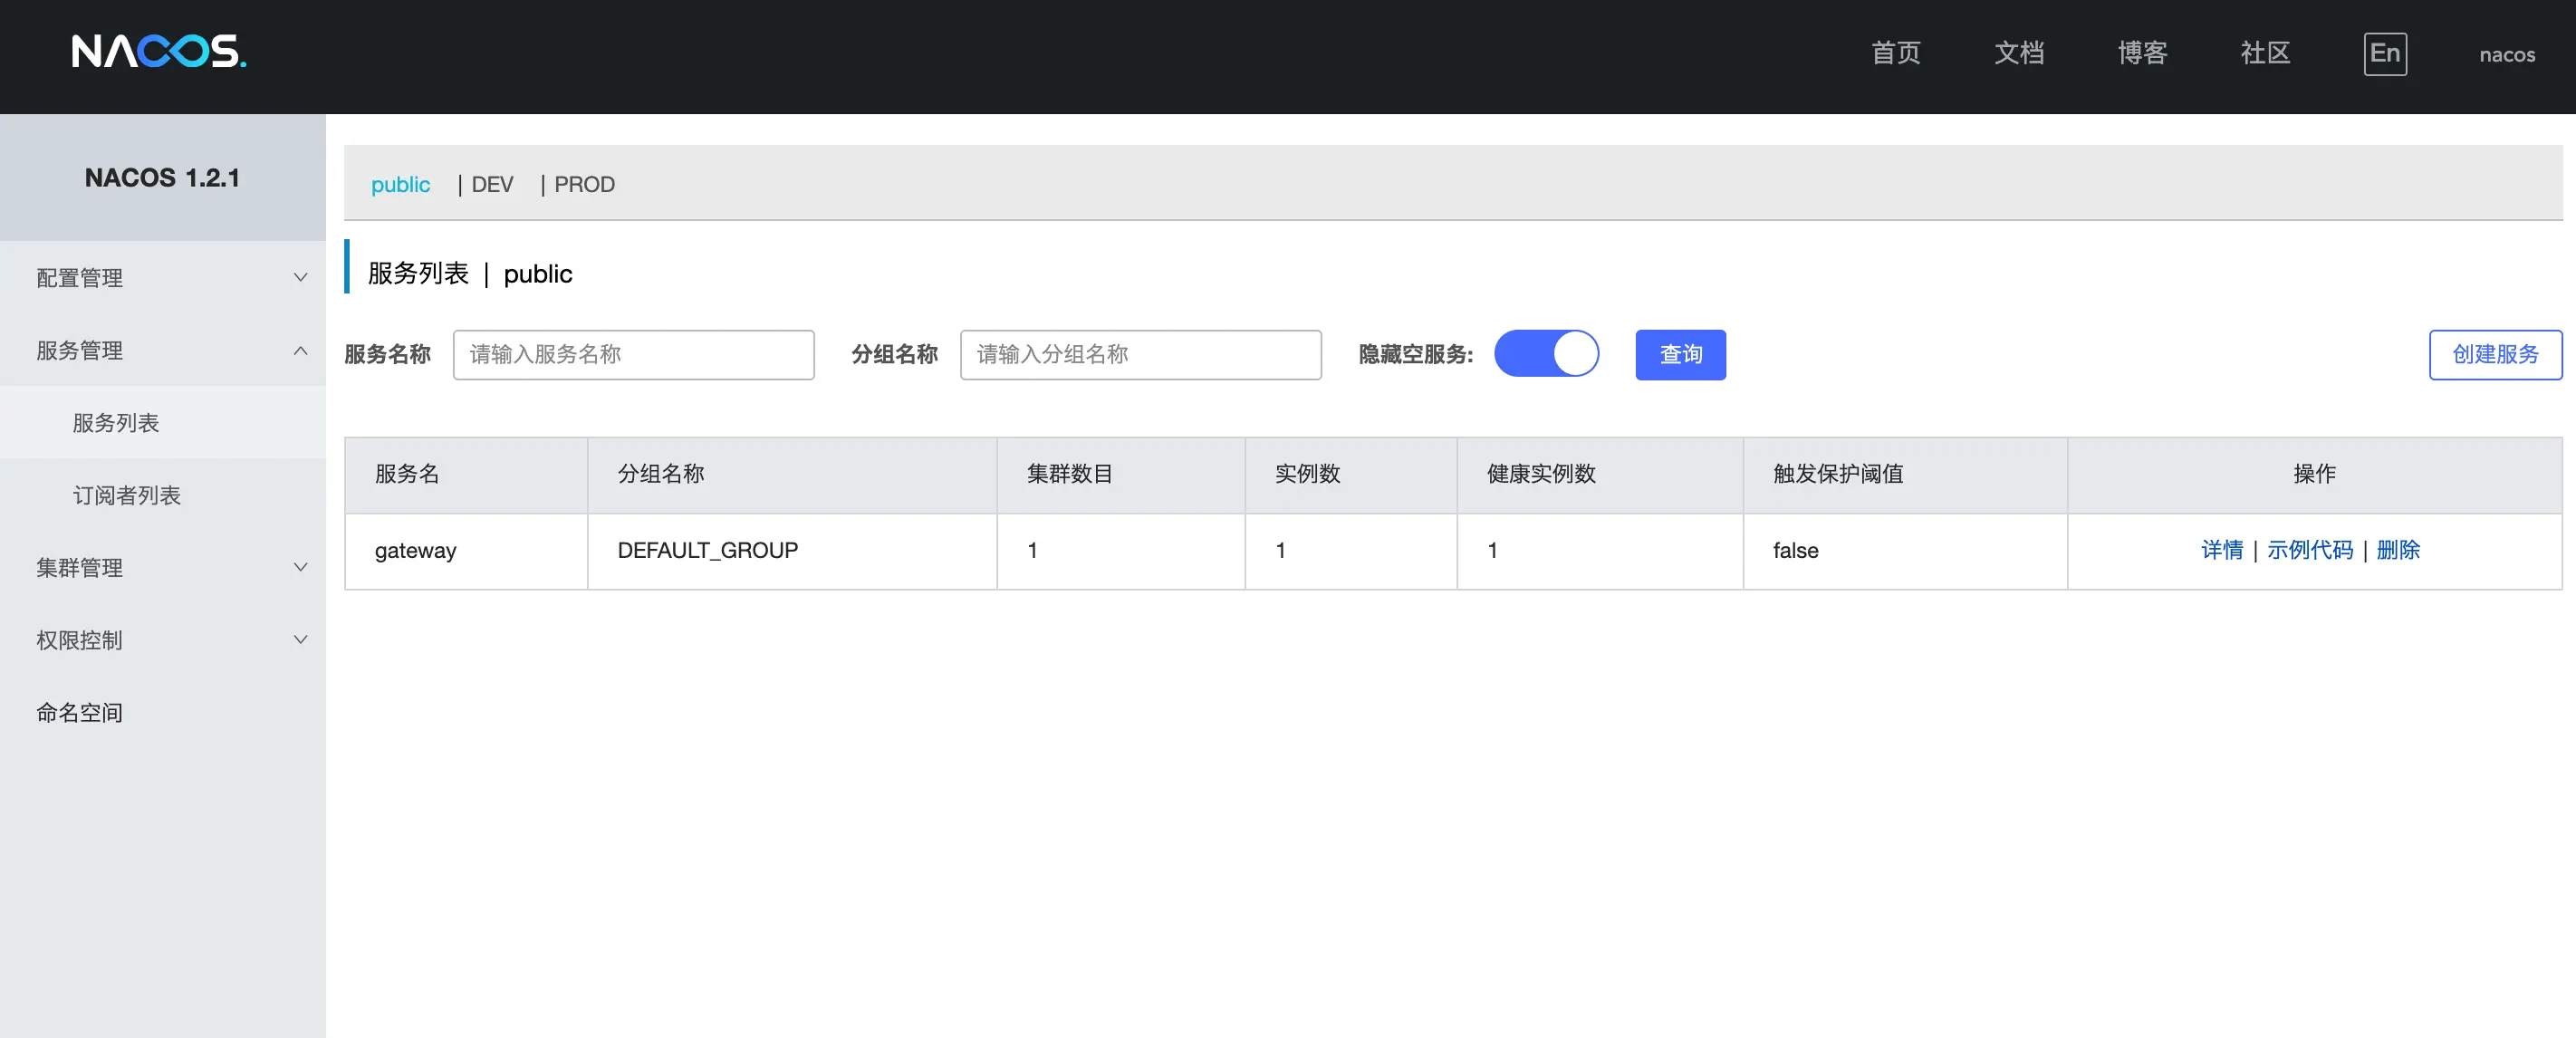Screen dimensions: 2576x1038
Task: Click the 集群数目 column header
Action: pos(1120,475)
